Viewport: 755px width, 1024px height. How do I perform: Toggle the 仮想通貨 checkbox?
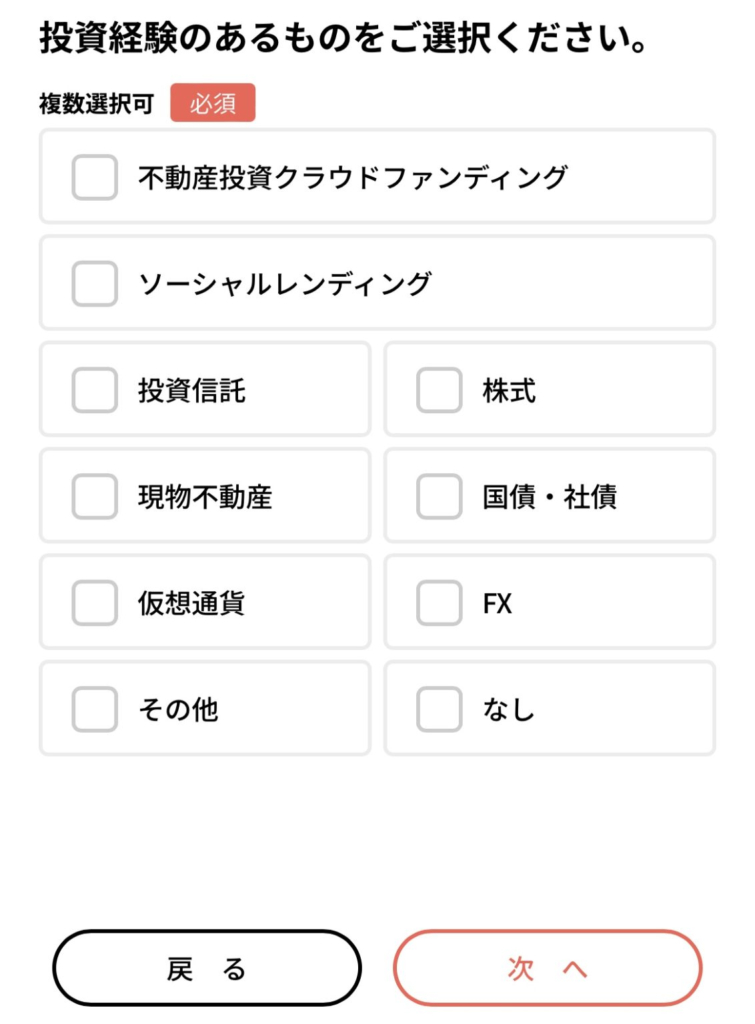point(95,602)
